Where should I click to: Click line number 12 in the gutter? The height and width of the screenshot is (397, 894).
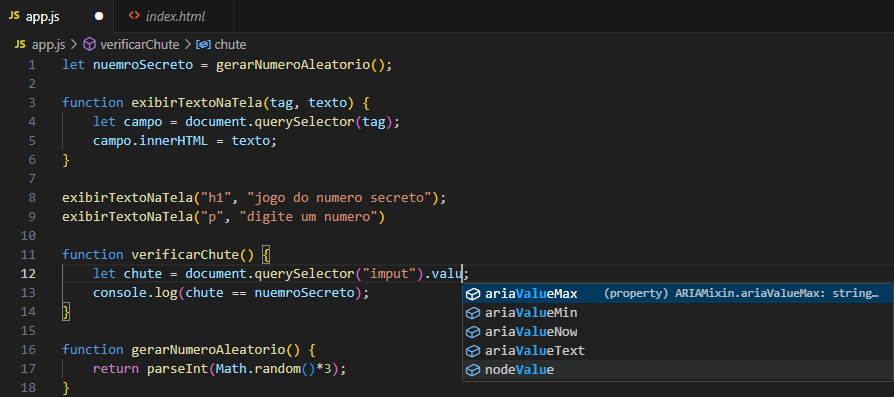pos(29,274)
